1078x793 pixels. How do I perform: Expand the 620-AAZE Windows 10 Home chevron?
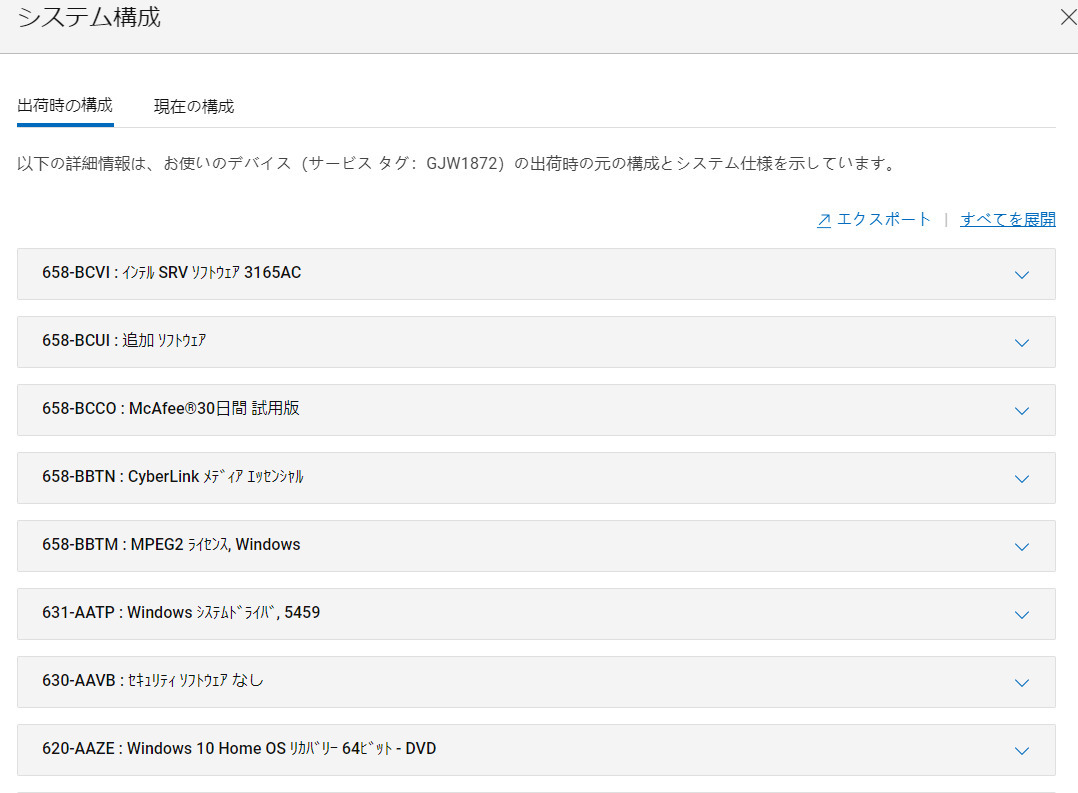[x=1022, y=752]
